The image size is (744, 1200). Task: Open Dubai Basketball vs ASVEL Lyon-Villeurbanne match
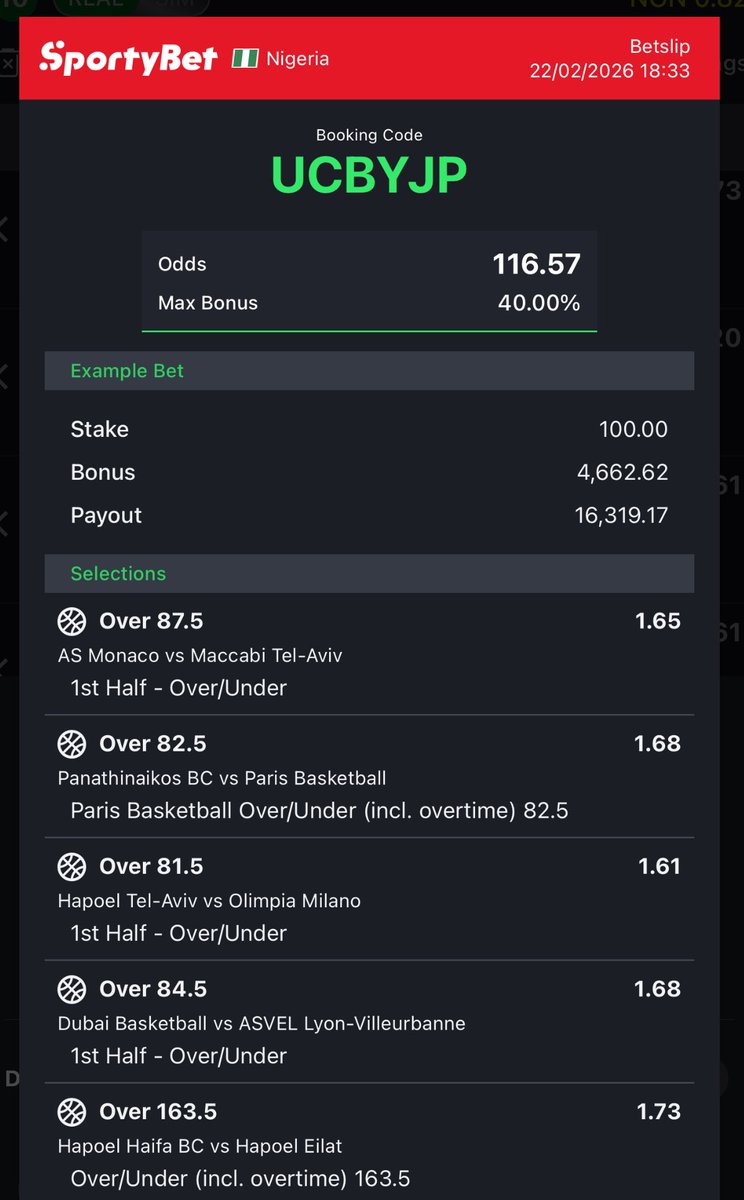[x=261, y=1023]
